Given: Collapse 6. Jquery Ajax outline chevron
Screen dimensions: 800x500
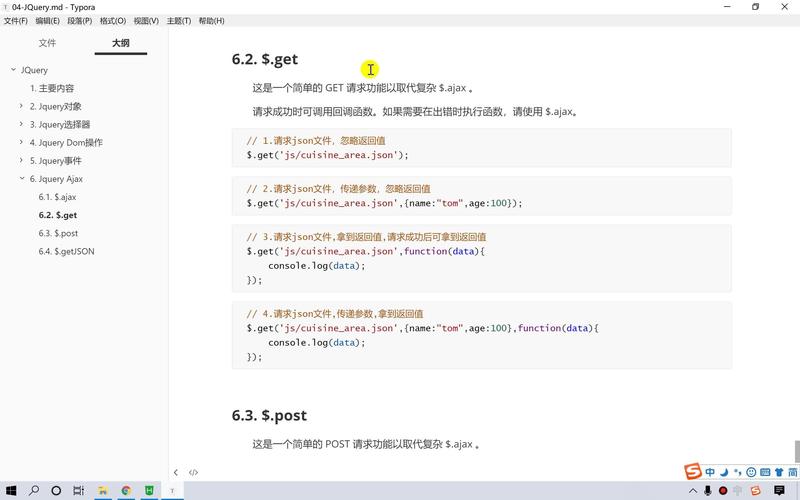Looking at the screenshot, I should pyautogui.click(x=22, y=179).
